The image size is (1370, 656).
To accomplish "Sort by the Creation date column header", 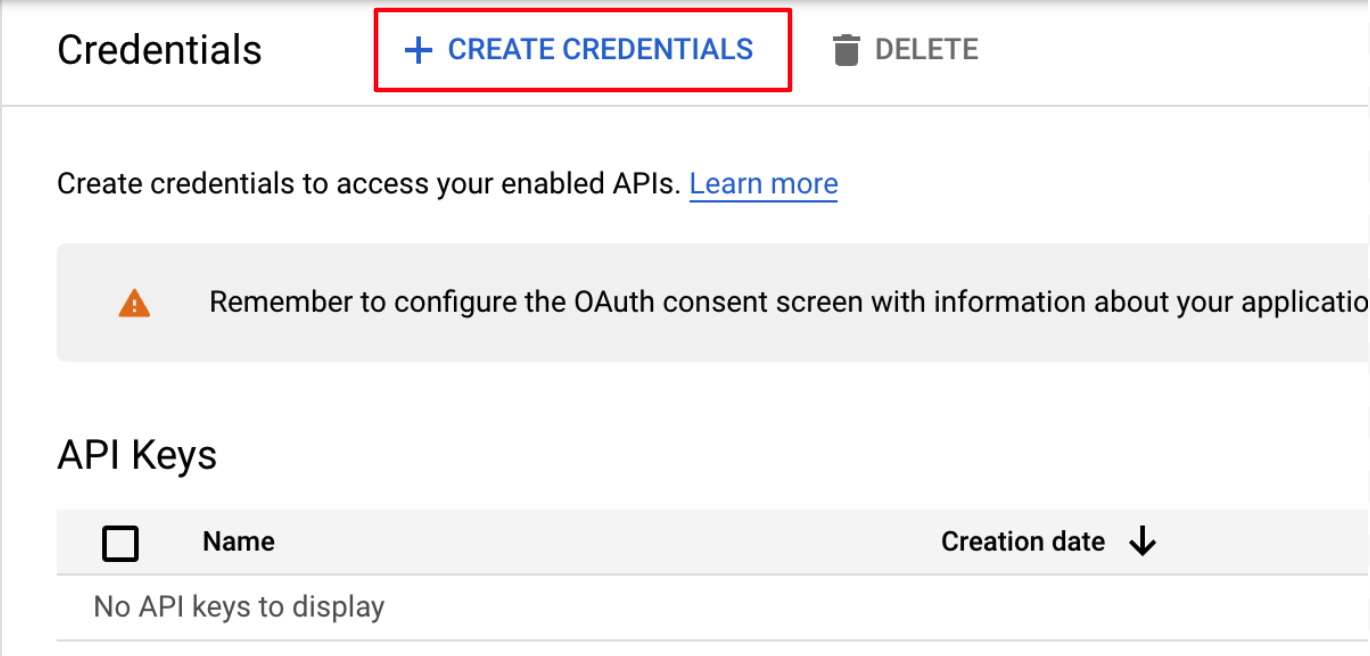I will pyautogui.click(x=1023, y=542).
